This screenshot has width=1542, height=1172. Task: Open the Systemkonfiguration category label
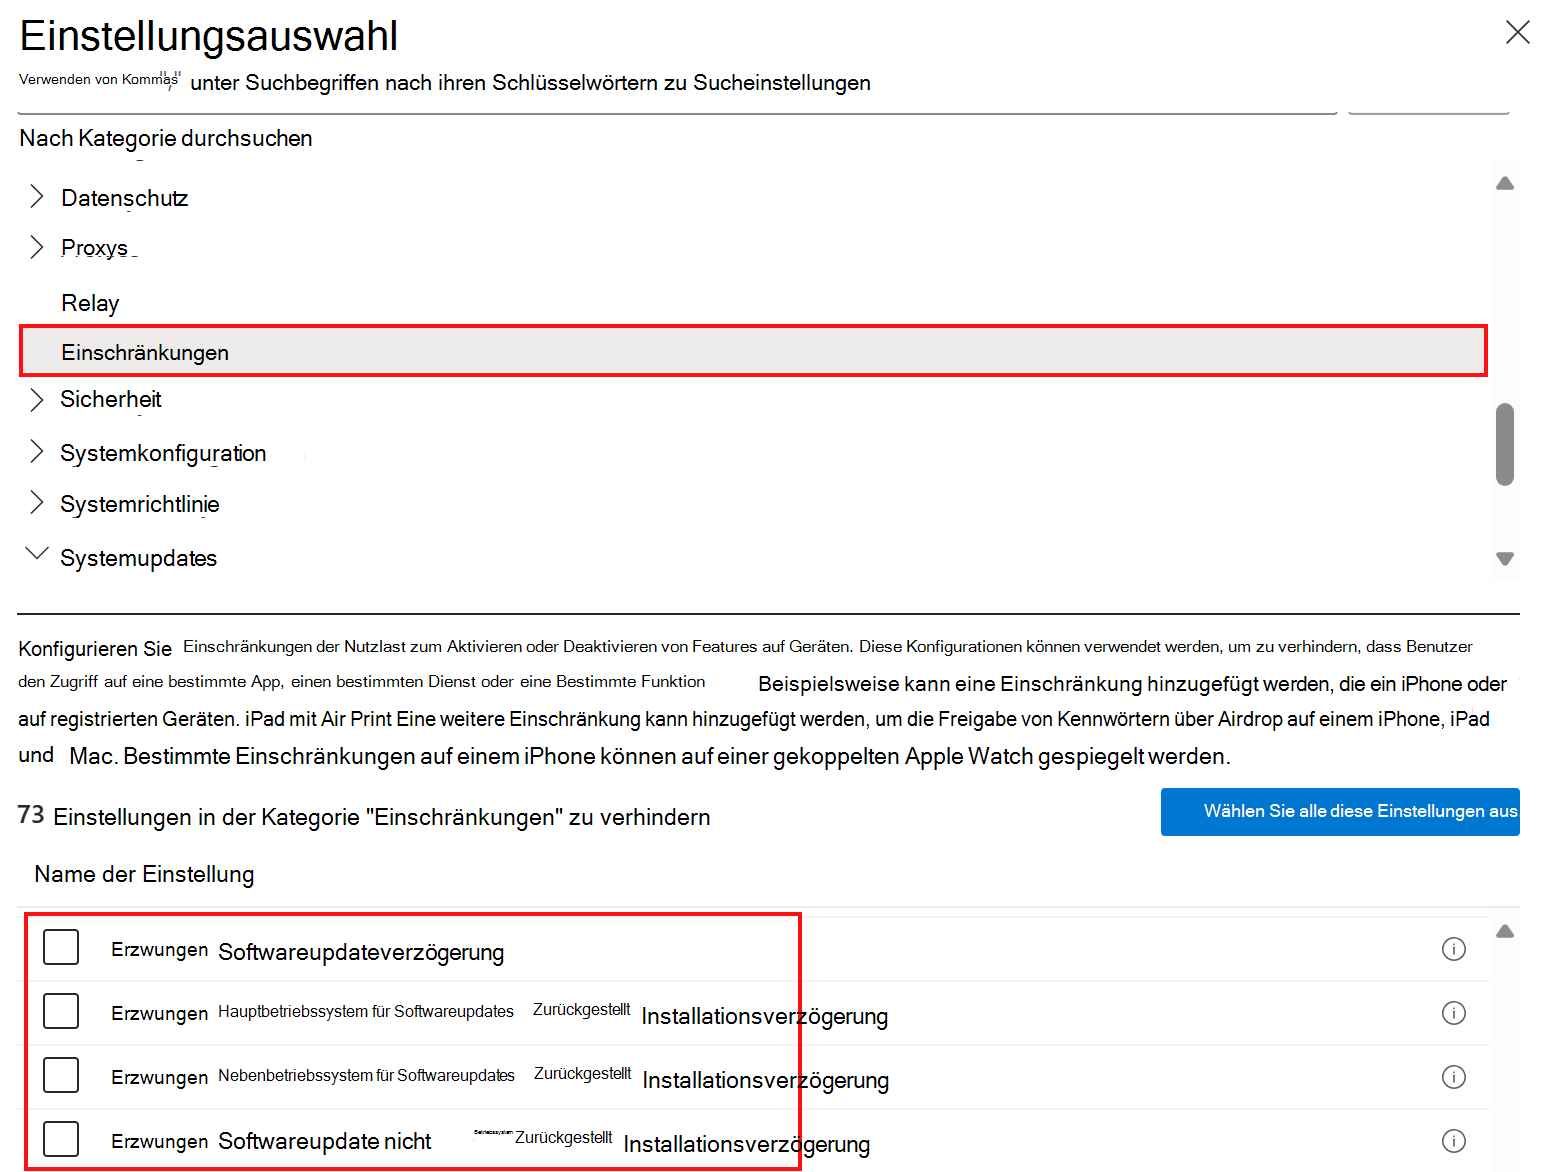pos(163,453)
